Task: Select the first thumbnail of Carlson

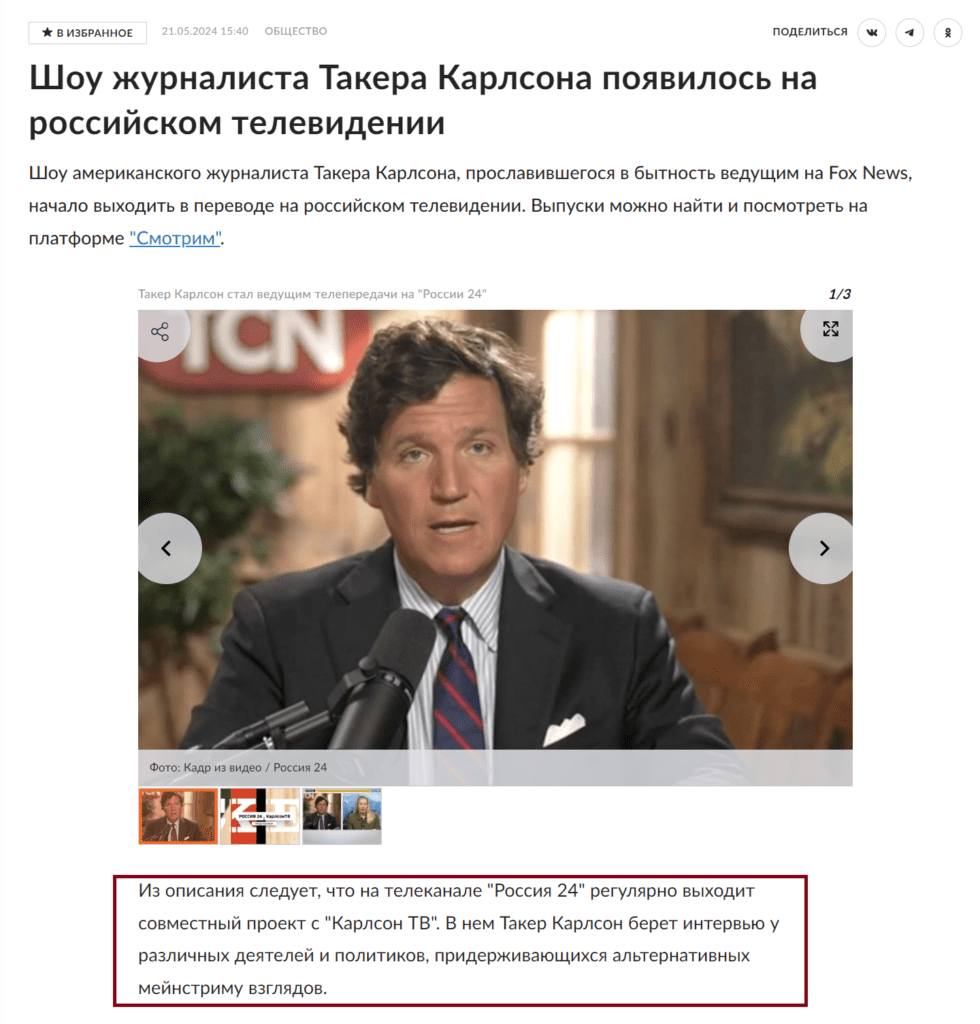Action: click(x=178, y=816)
